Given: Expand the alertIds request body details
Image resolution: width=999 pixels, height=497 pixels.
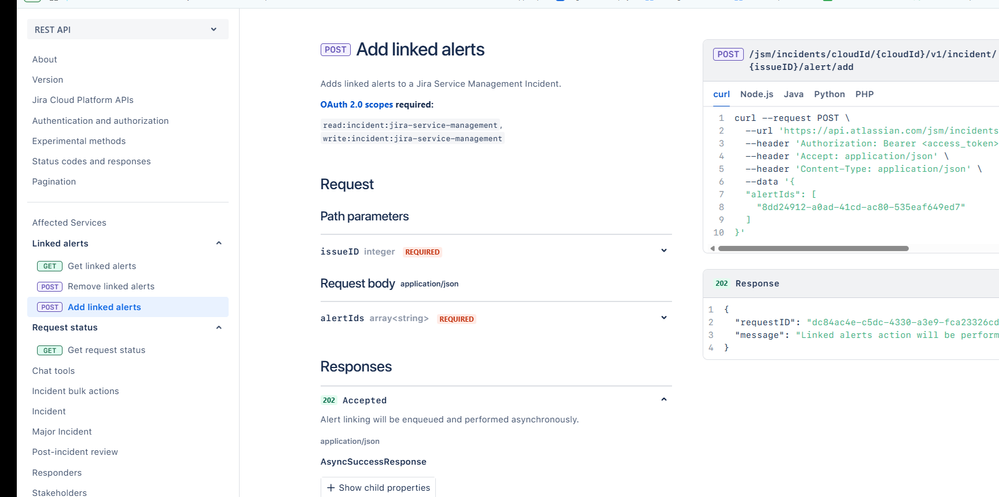Looking at the screenshot, I should pos(664,317).
